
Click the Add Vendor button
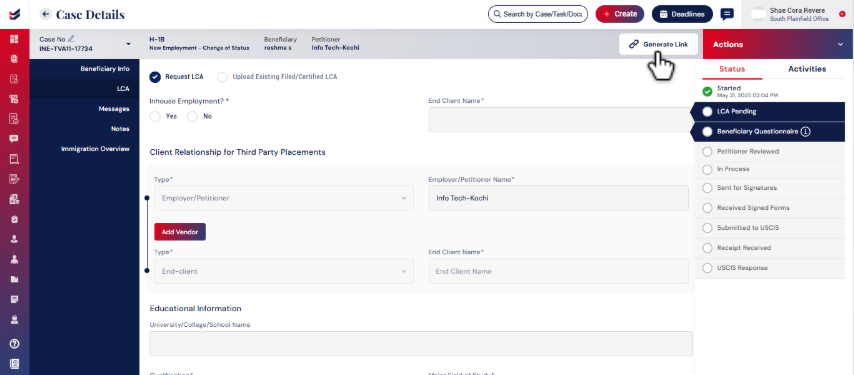180,232
